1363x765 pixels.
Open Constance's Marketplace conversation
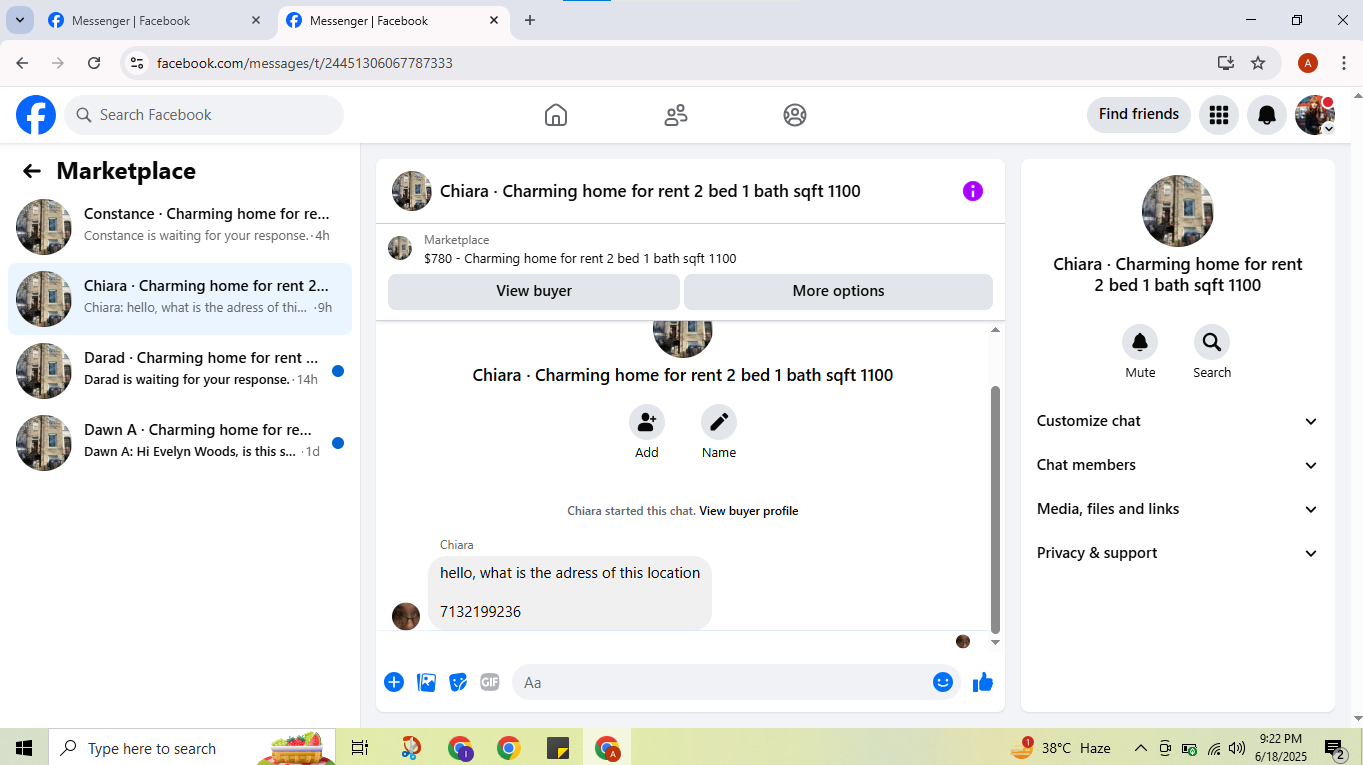point(180,227)
